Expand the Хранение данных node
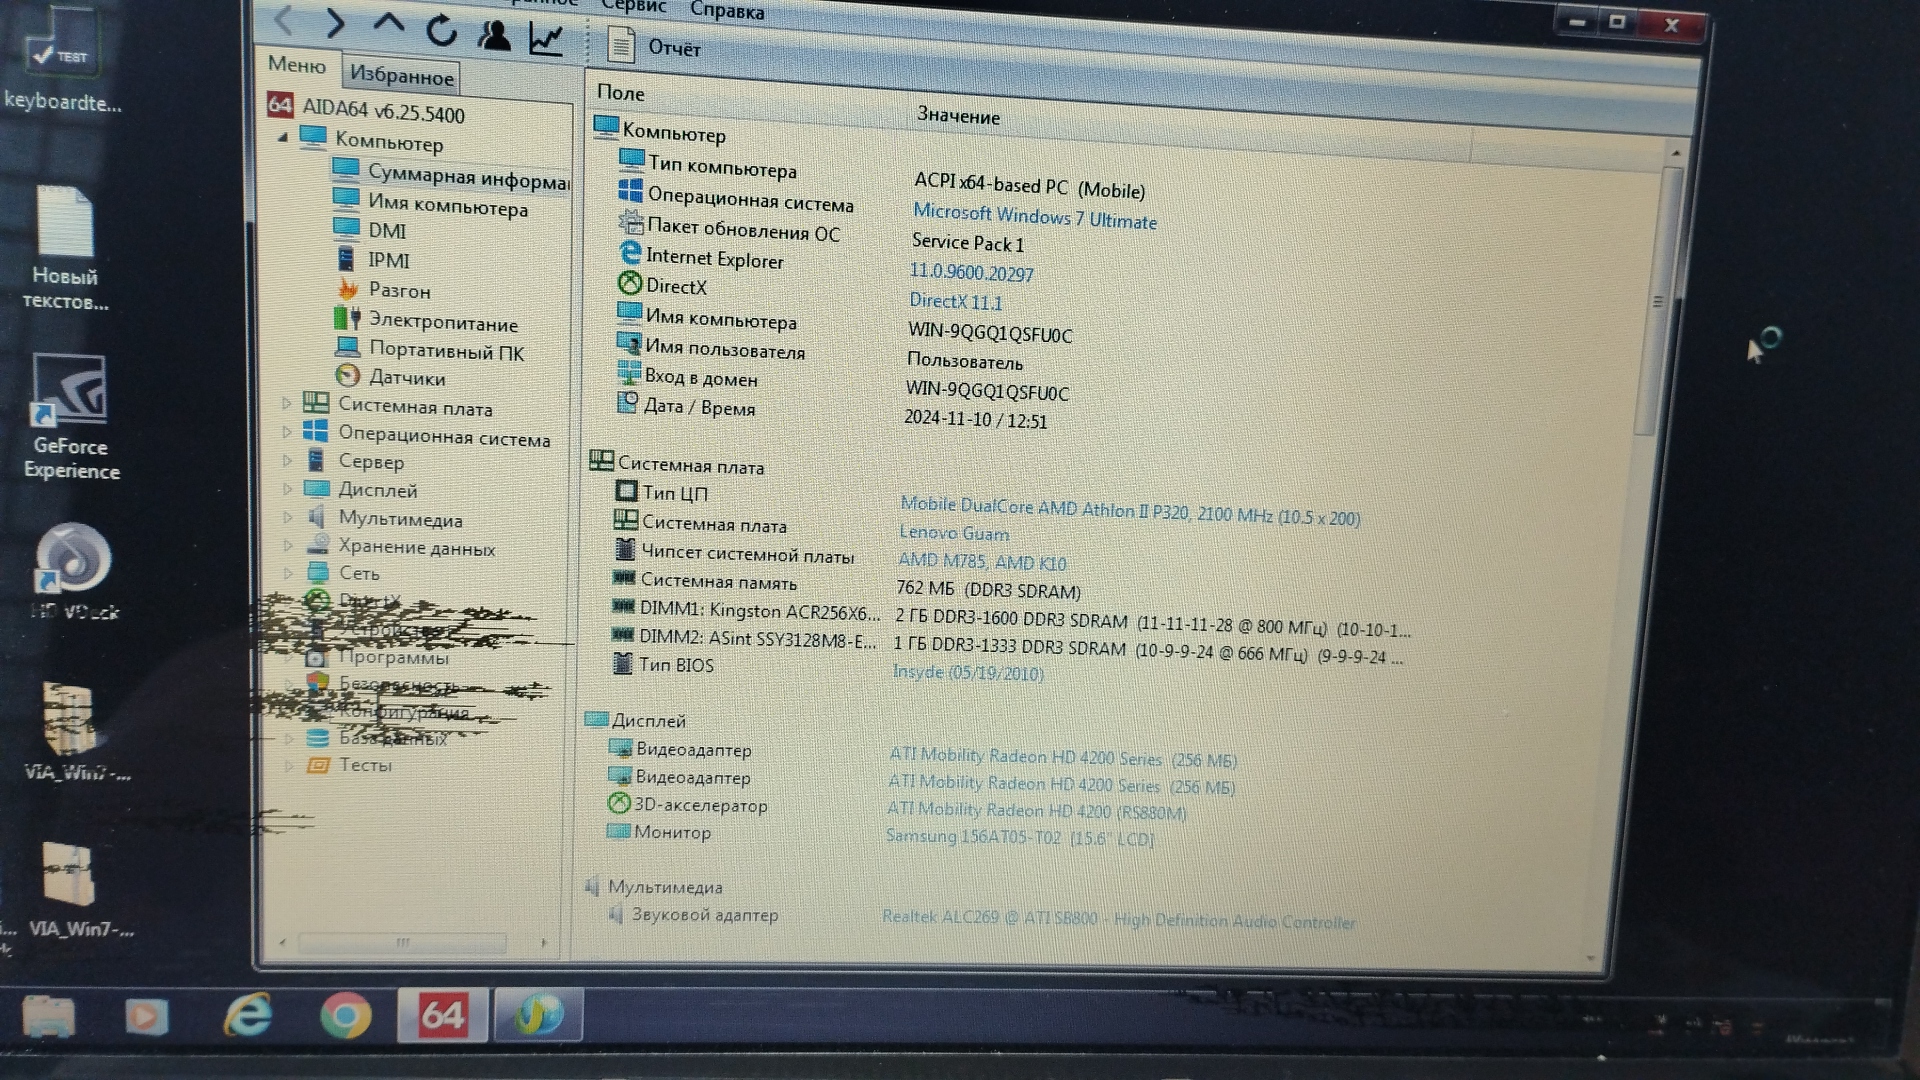 click(x=287, y=546)
